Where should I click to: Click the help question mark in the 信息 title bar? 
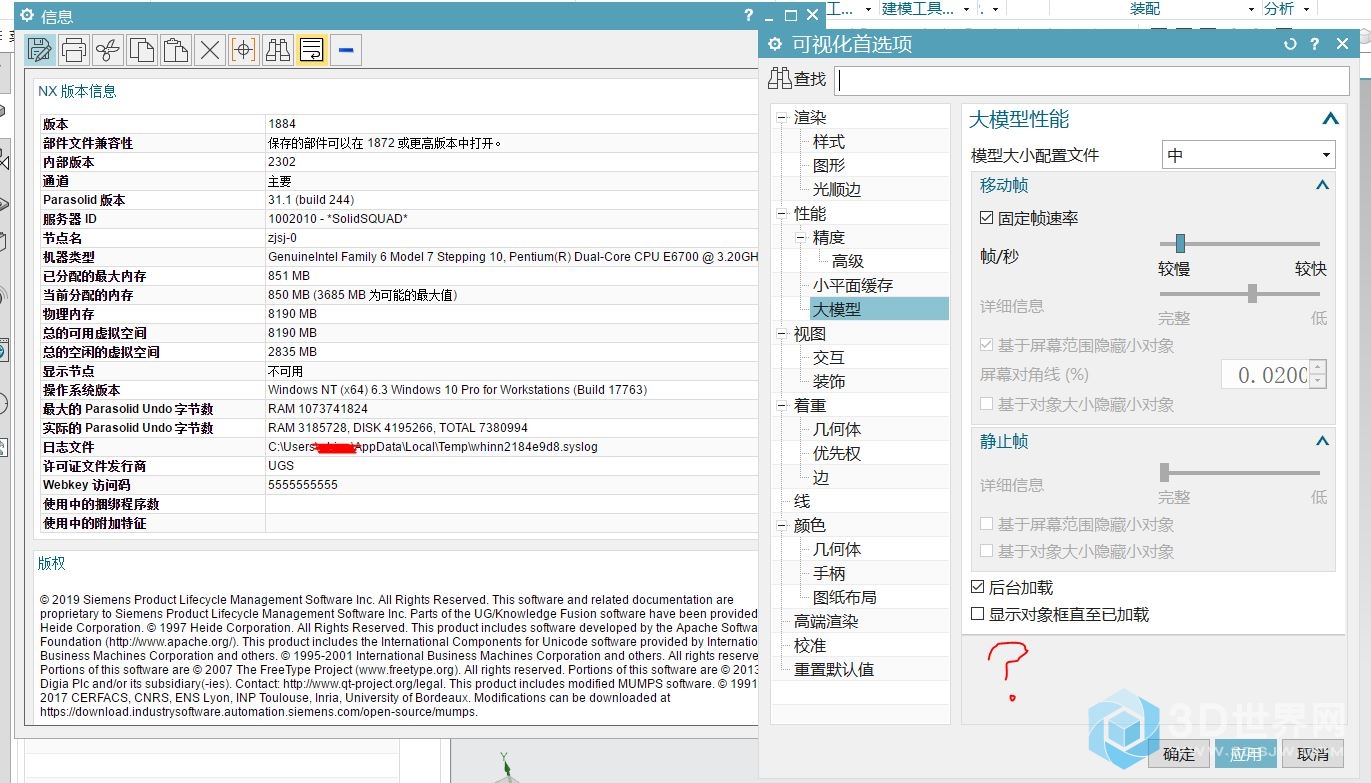pyautogui.click(x=749, y=15)
